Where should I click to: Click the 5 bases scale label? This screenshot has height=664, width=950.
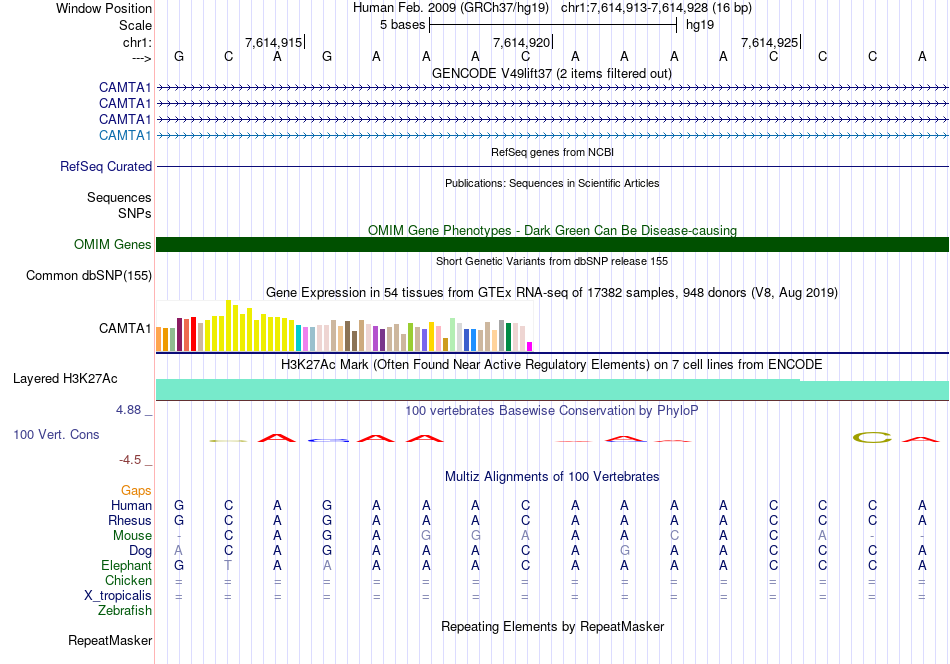tap(402, 25)
